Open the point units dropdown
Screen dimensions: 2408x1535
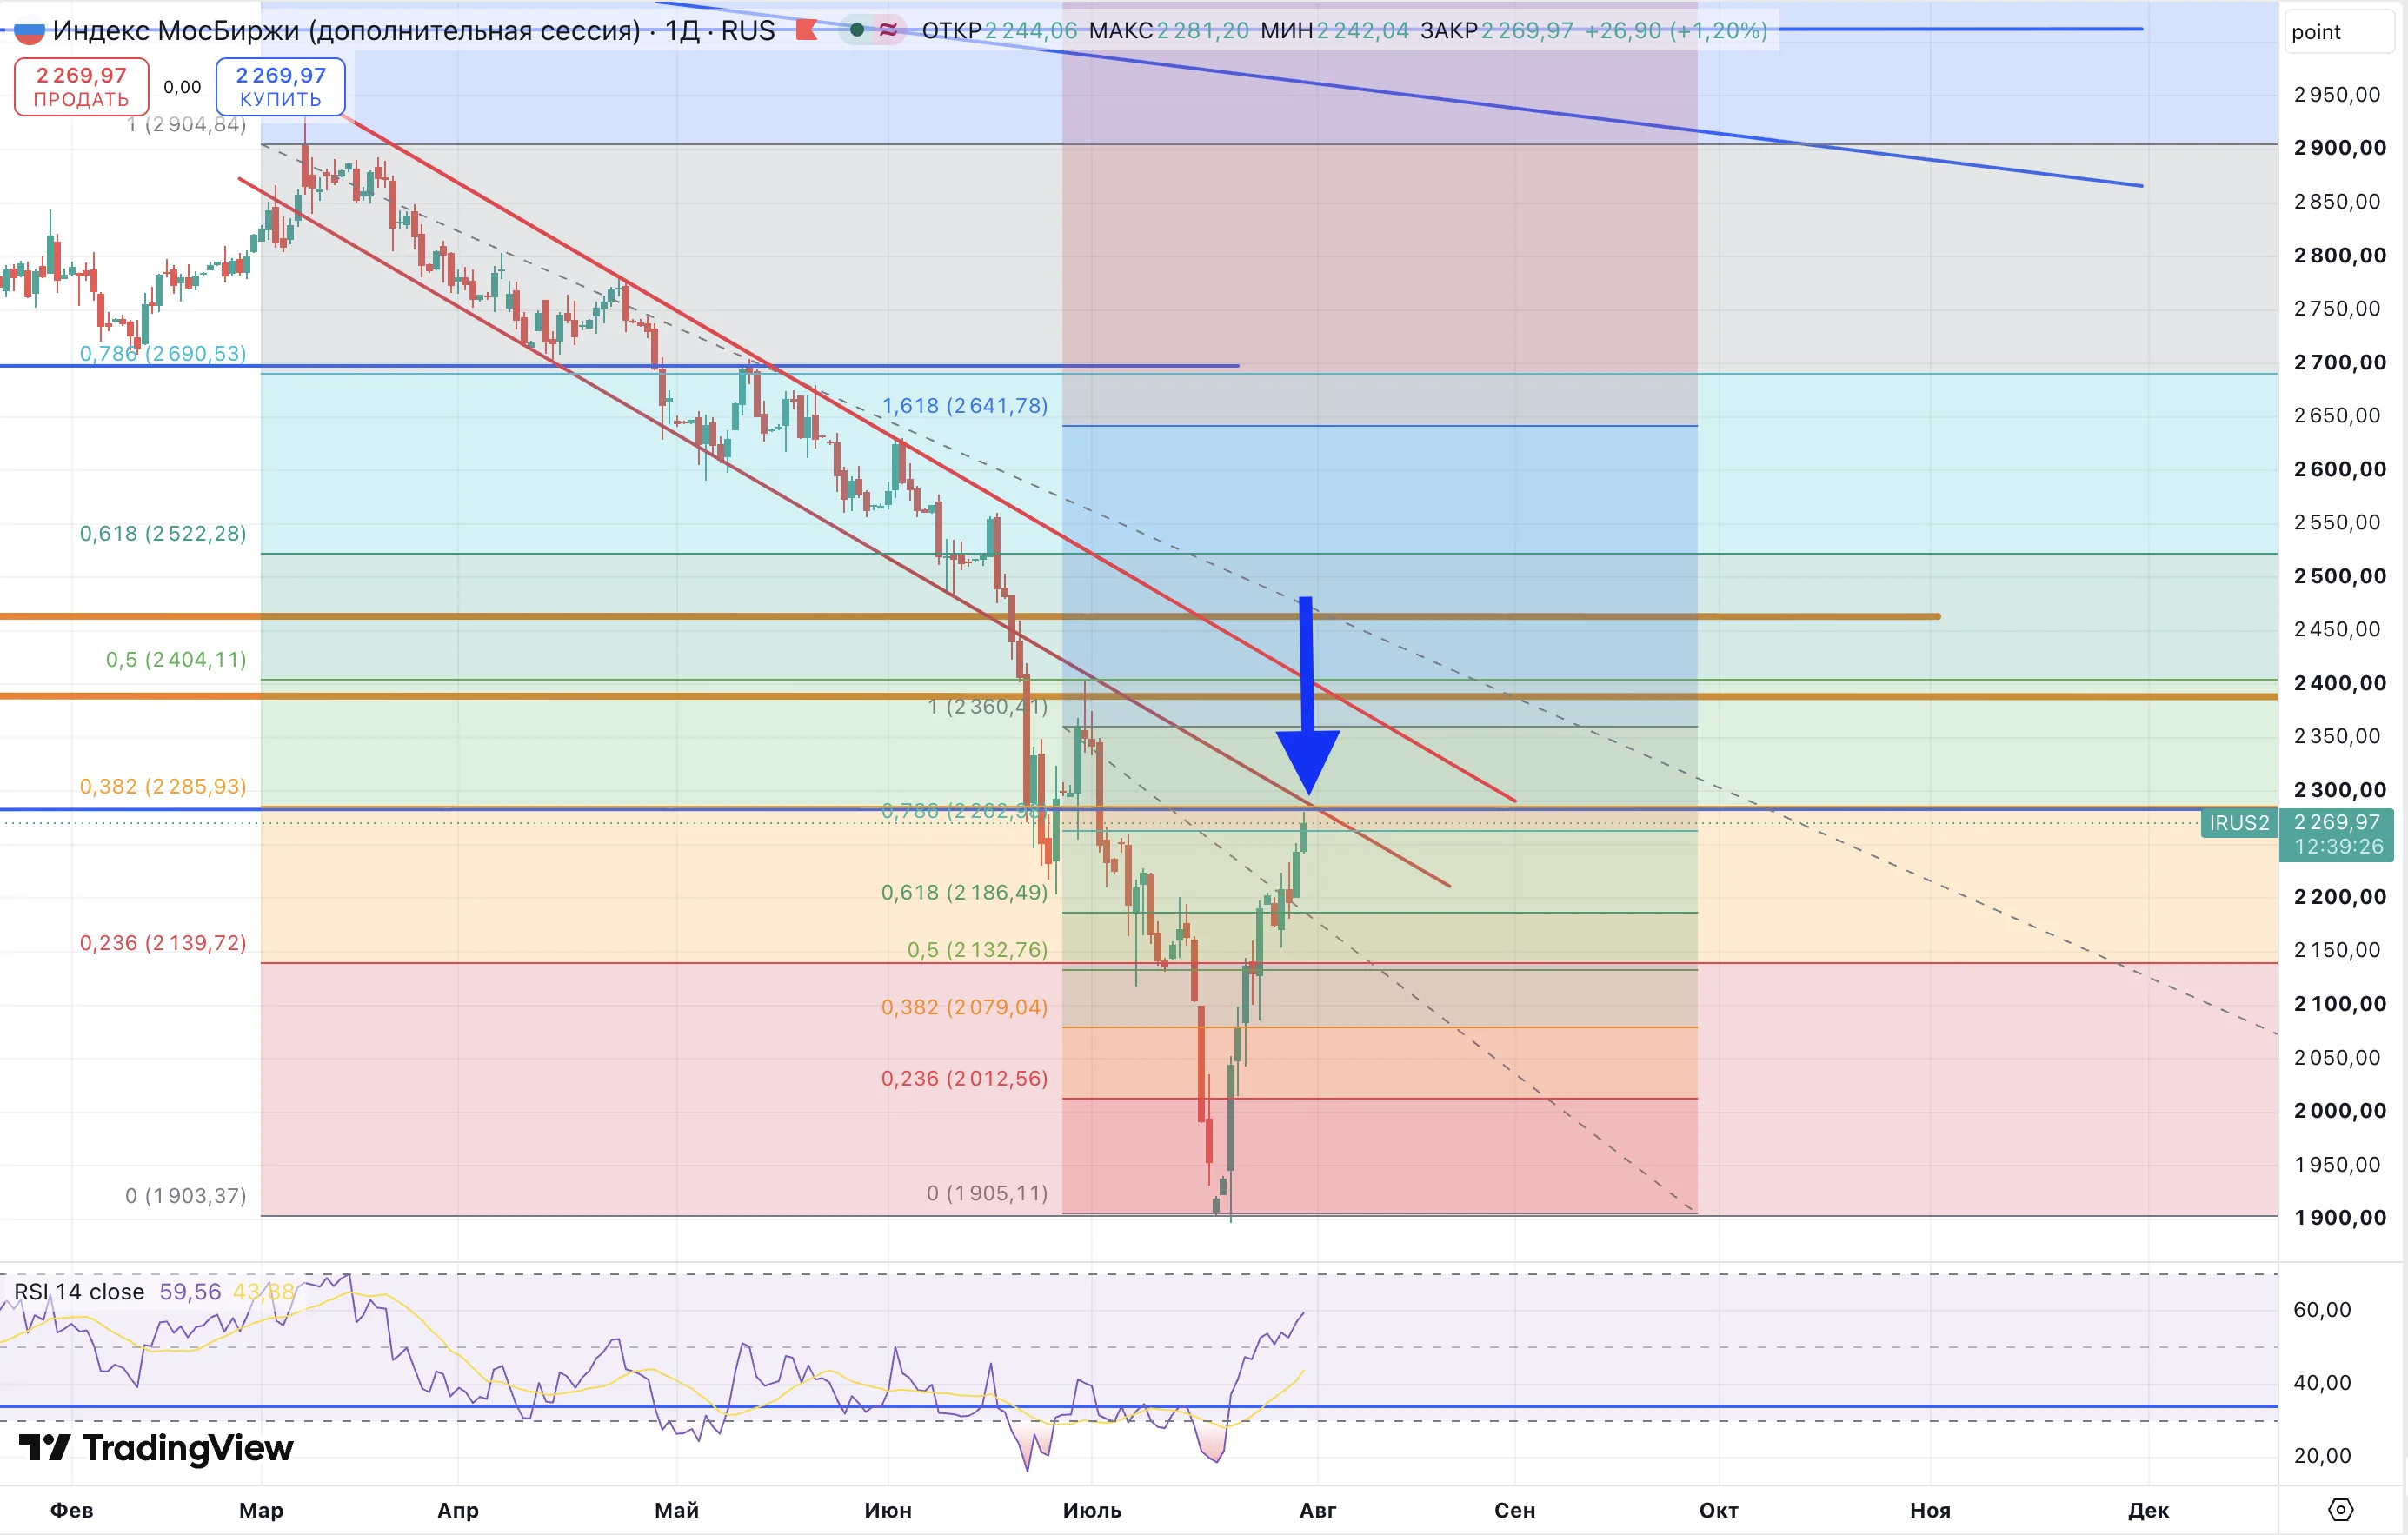pos(2339,32)
